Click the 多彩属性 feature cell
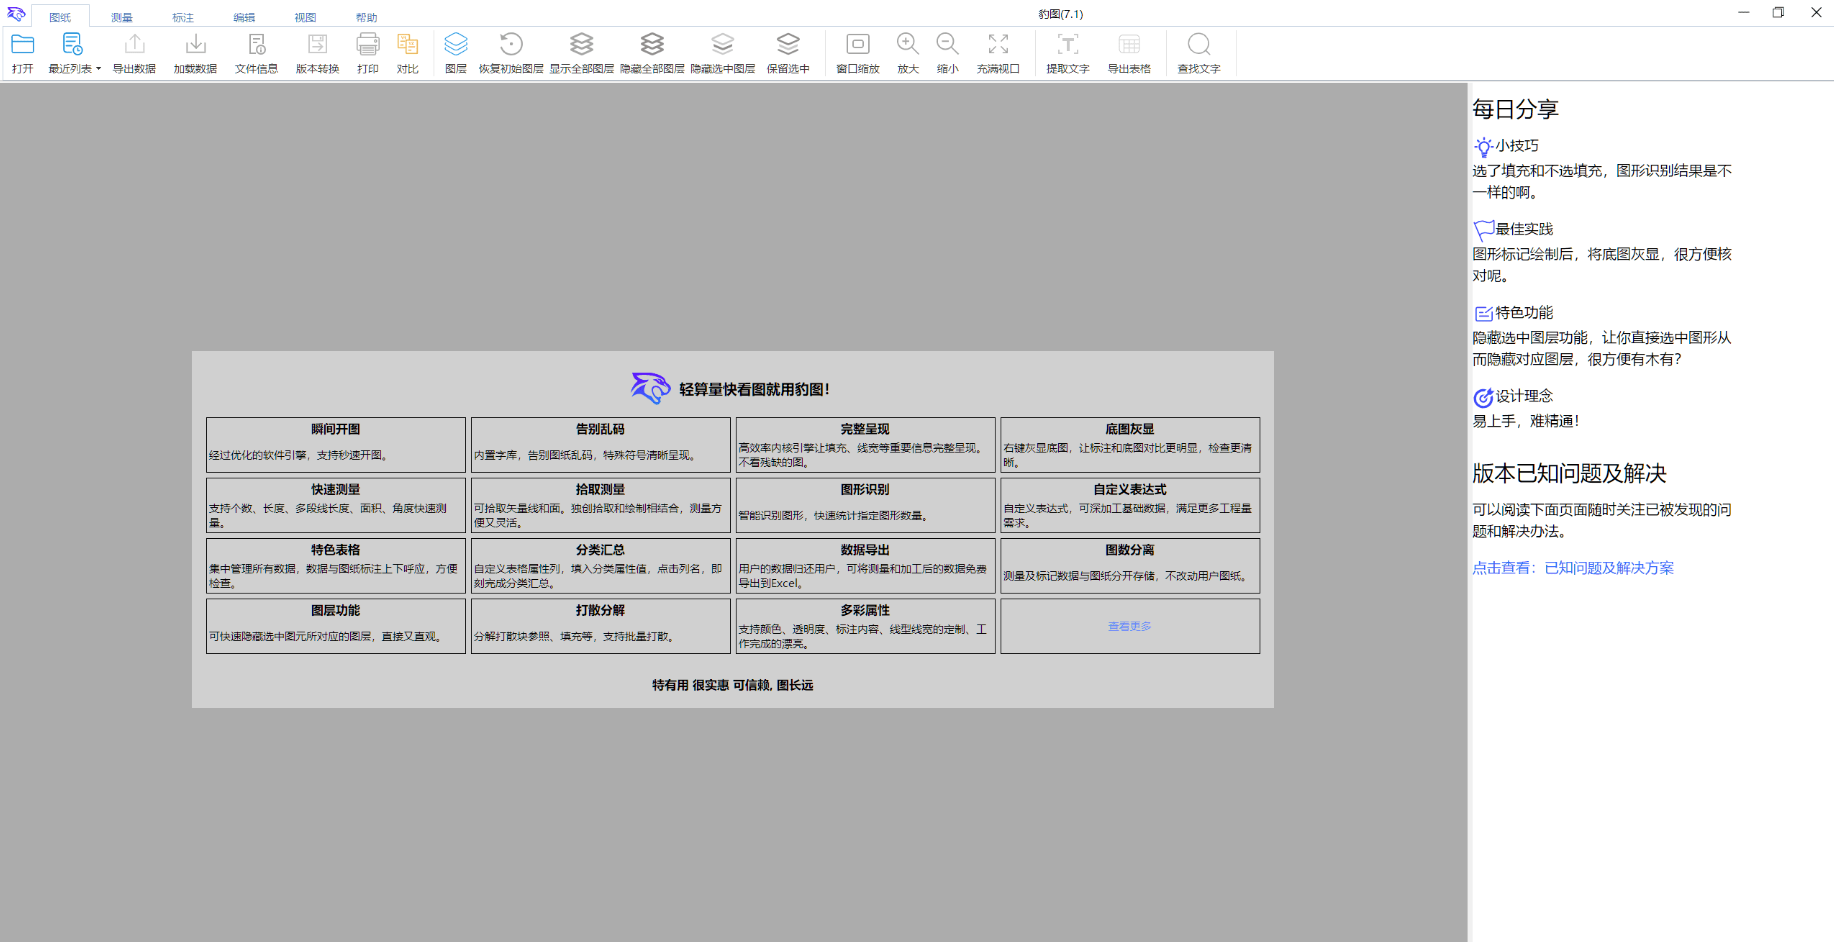Screen dimensions: 1834x942 (865, 626)
